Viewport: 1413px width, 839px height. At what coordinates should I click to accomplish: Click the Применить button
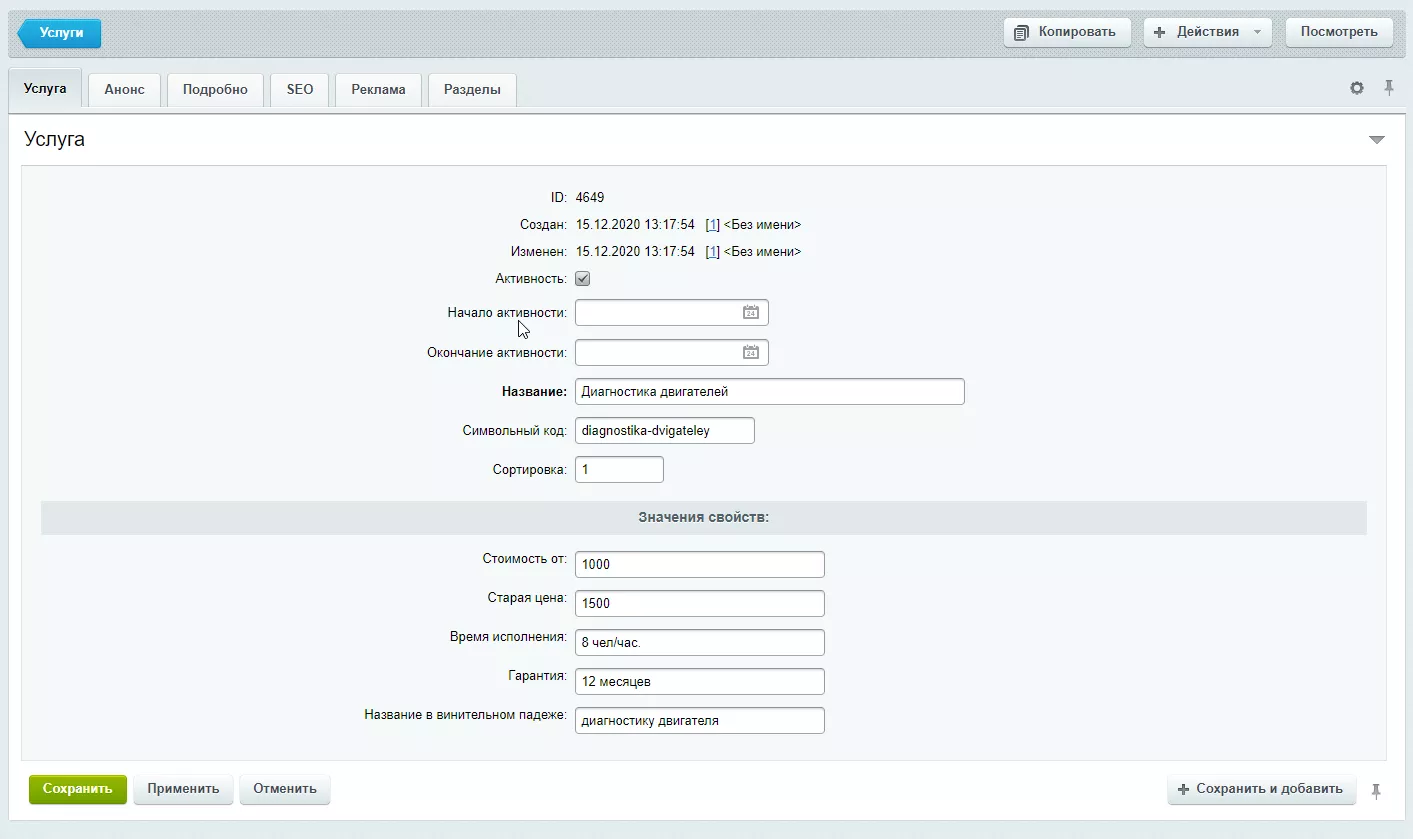(183, 789)
